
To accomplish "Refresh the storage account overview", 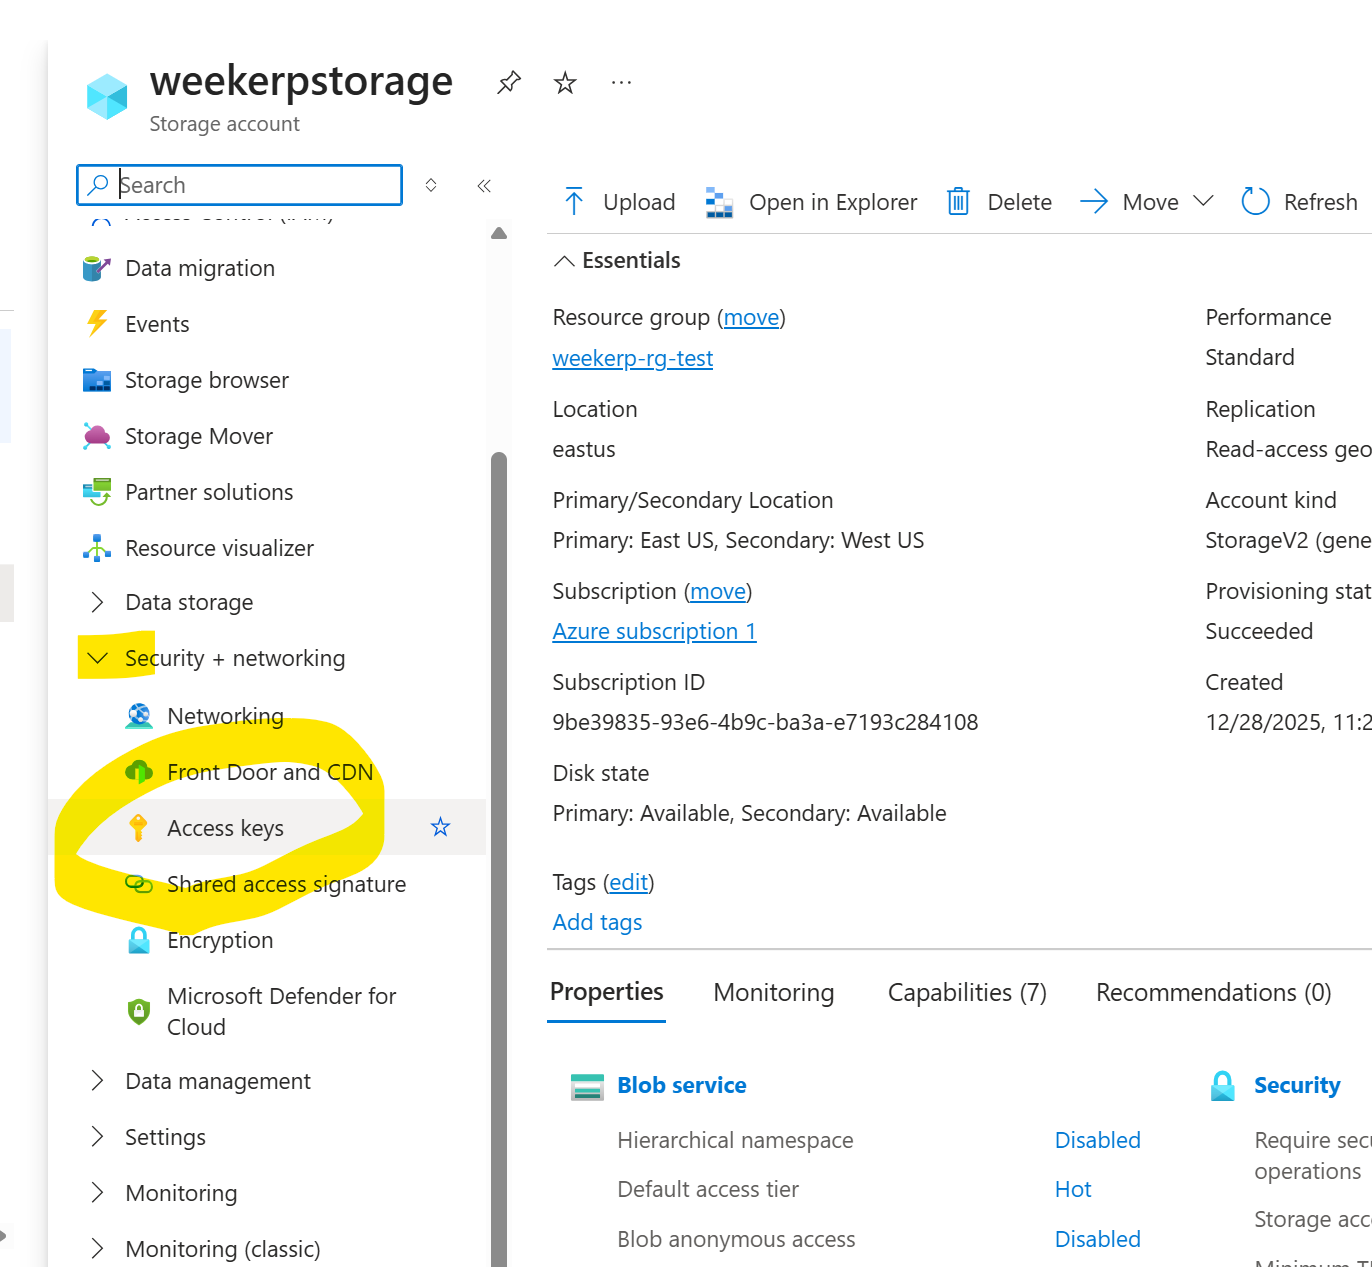I will [1299, 202].
